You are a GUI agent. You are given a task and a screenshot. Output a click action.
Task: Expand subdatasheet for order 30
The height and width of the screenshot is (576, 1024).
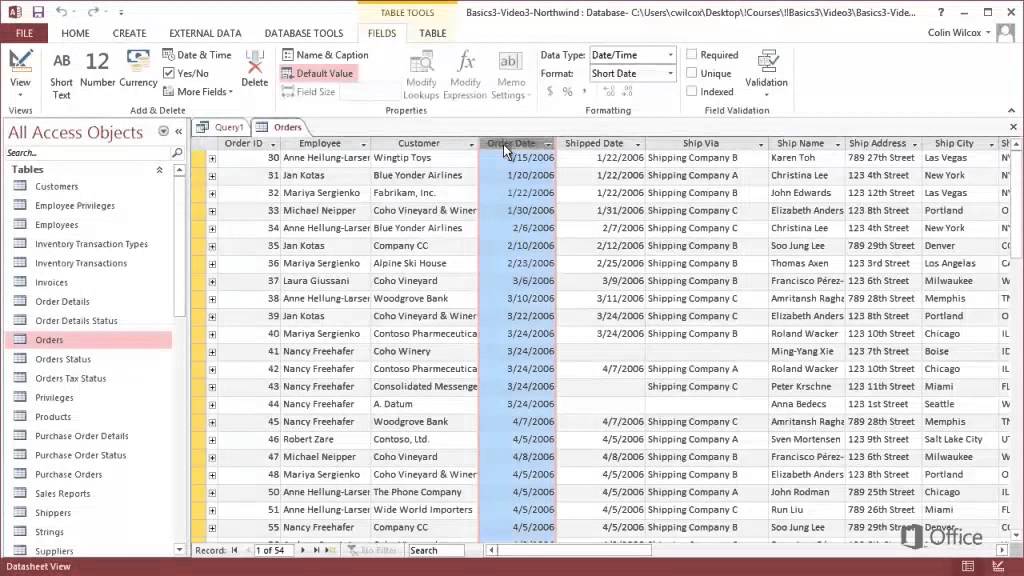tap(212, 158)
